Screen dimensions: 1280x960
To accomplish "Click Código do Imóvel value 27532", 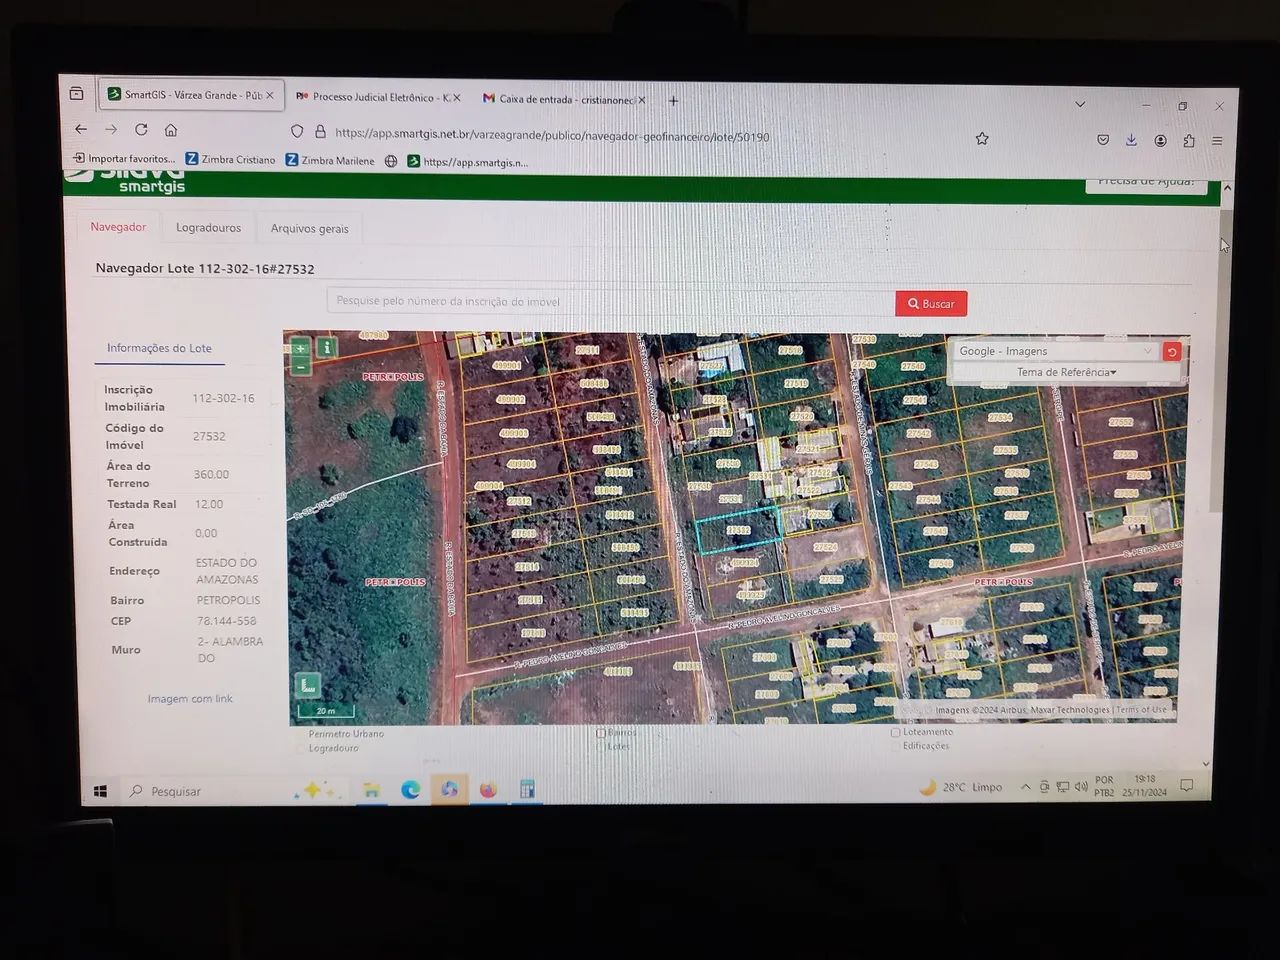I will pyautogui.click(x=209, y=436).
